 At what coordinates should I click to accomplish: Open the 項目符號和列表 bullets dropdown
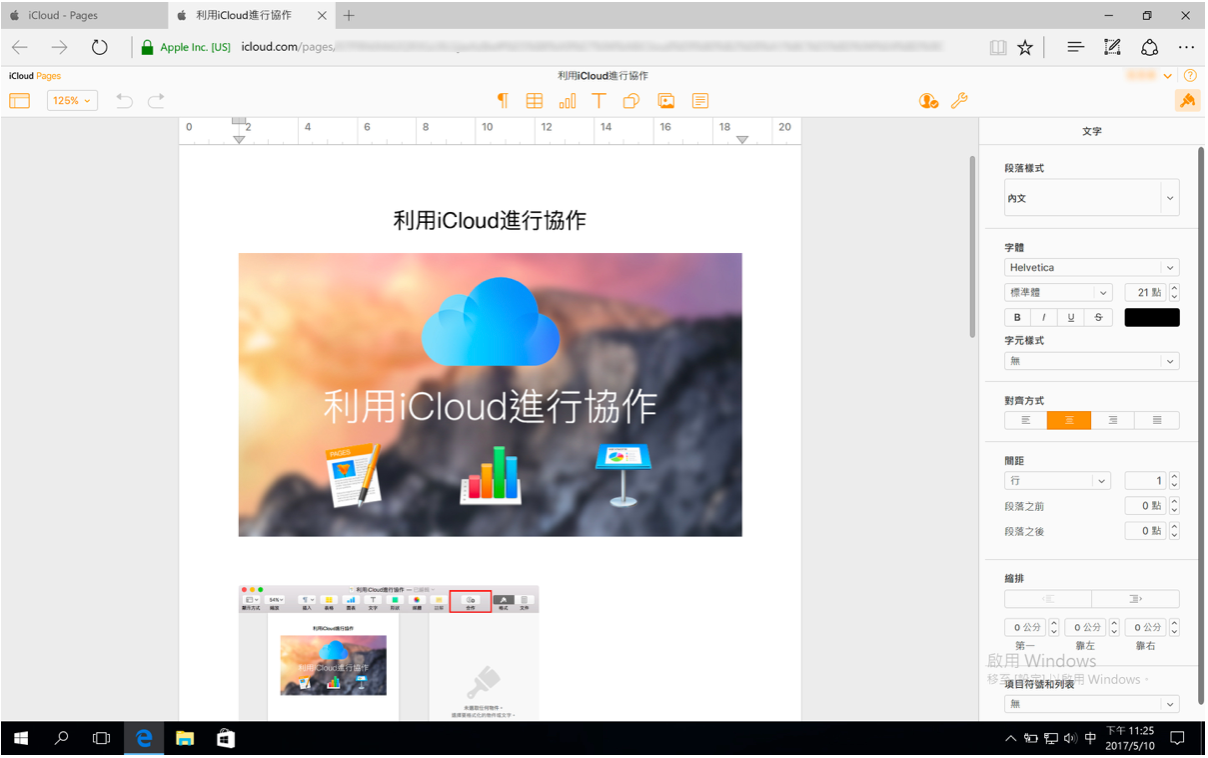[x=1092, y=704]
